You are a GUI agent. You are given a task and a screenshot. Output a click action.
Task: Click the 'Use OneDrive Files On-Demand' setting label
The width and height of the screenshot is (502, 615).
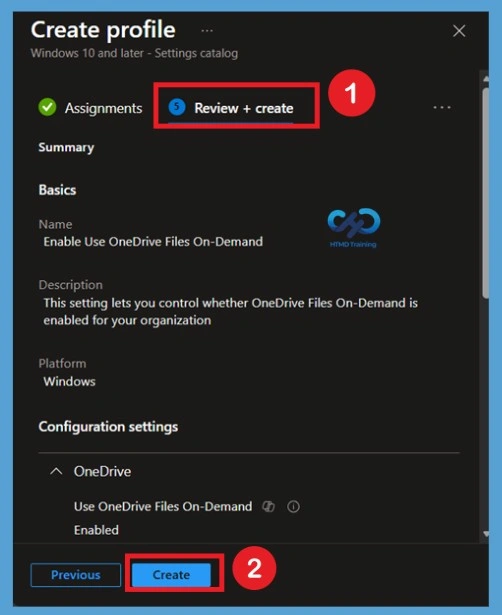point(163,506)
